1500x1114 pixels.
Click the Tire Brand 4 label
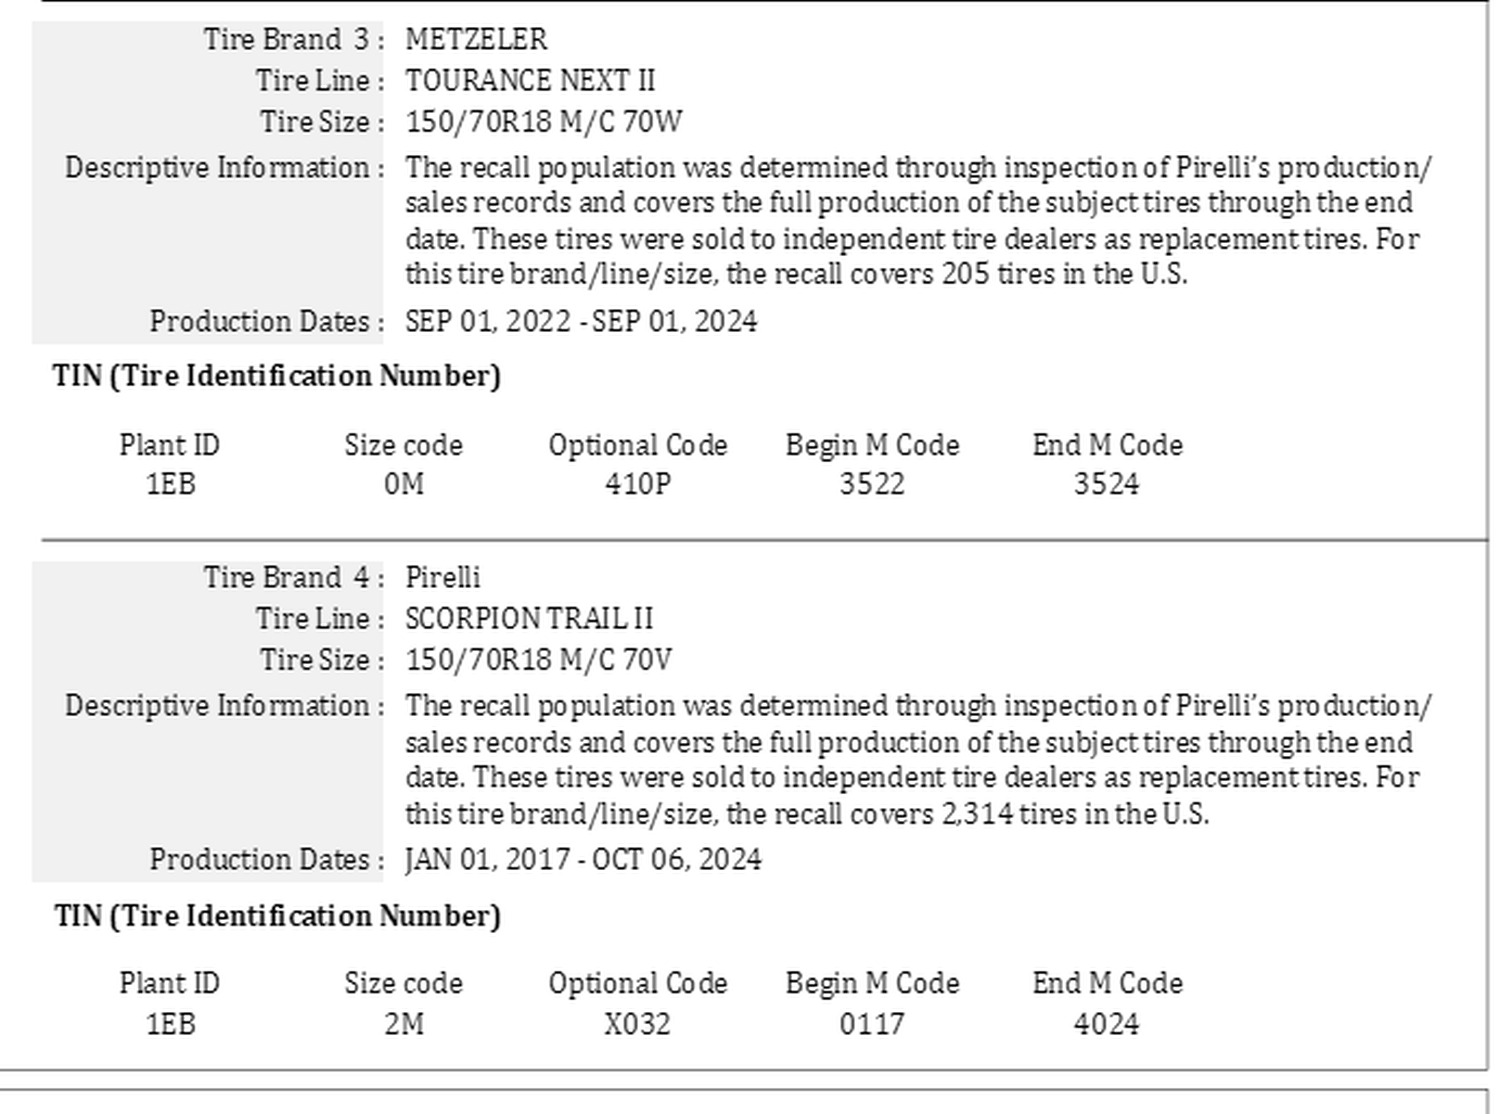coord(294,578)
